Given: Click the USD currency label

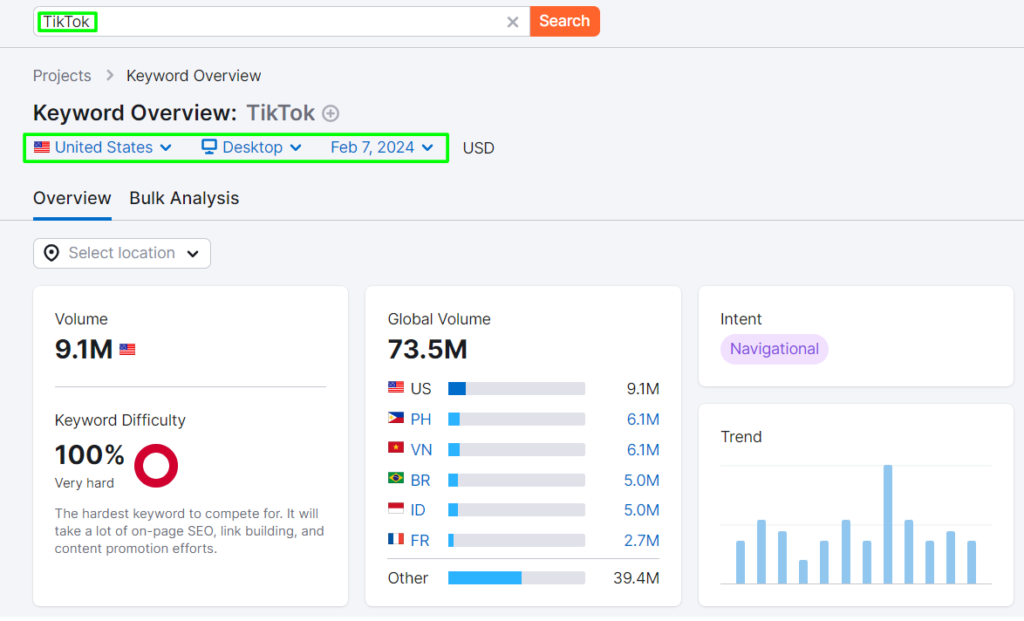Looking at the screenshot, I should tap(479, 148).
